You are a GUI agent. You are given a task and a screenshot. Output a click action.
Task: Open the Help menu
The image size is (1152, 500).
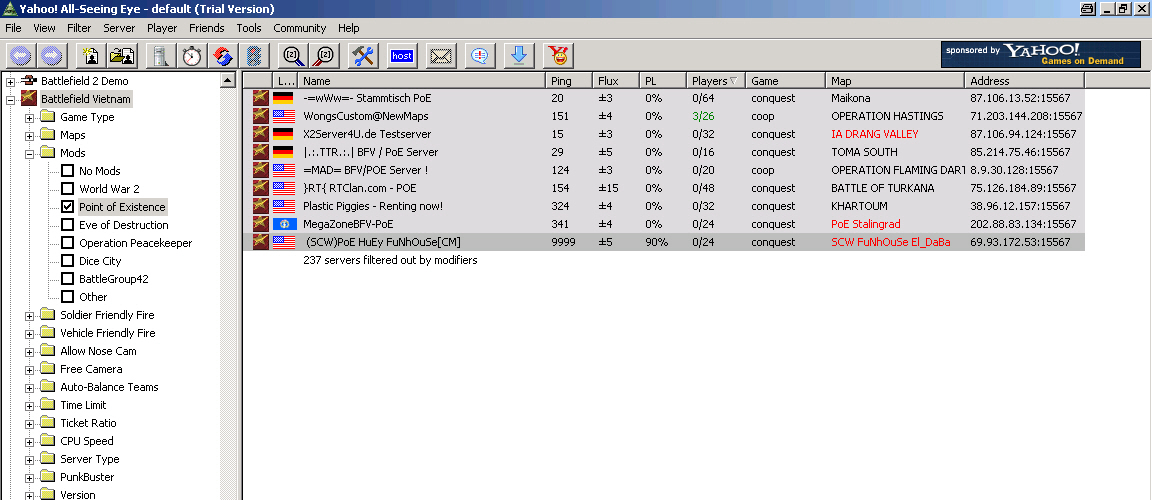349,28
